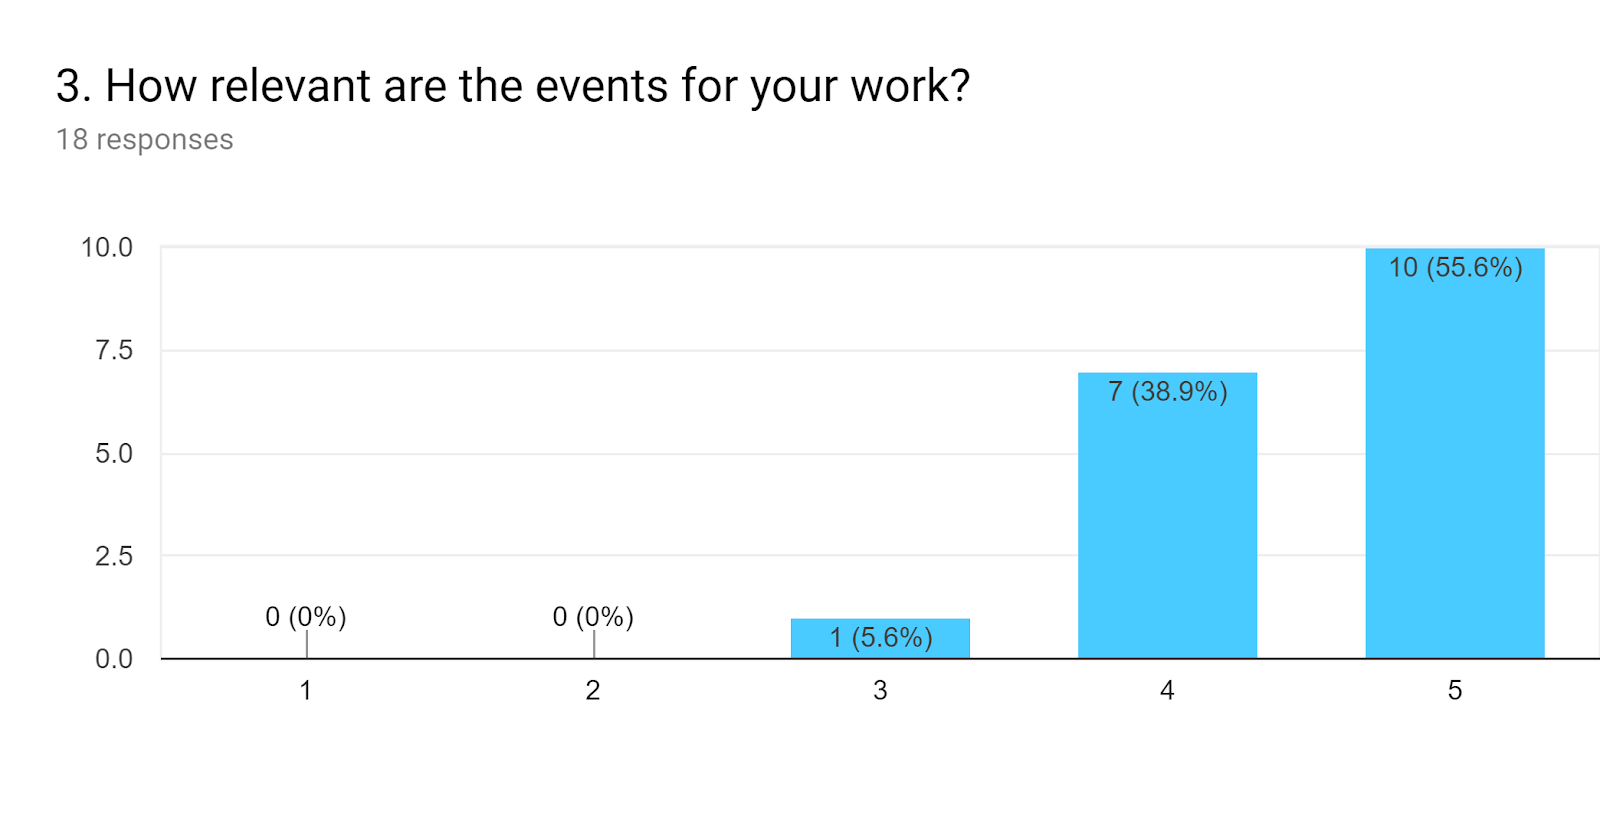
Task: Click x-axis label 4
Action: (1167, 690)
